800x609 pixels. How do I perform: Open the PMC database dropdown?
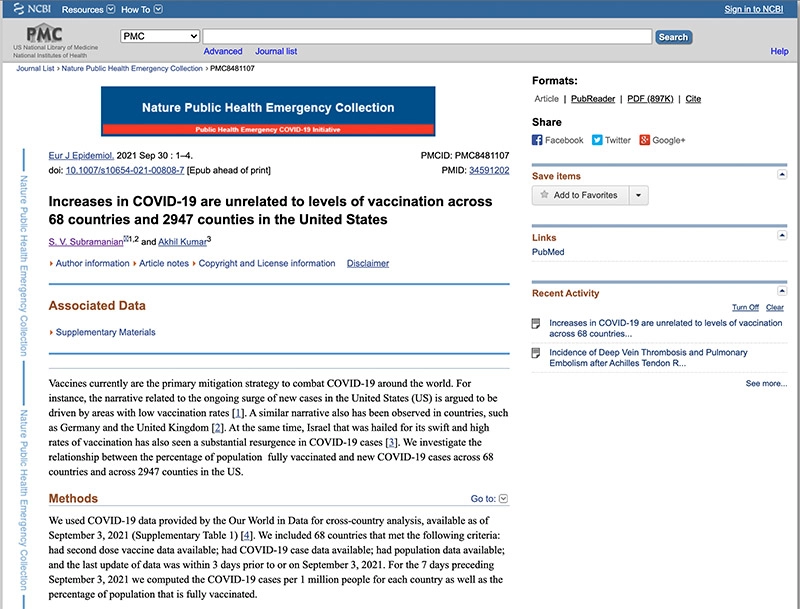(160, 36)
